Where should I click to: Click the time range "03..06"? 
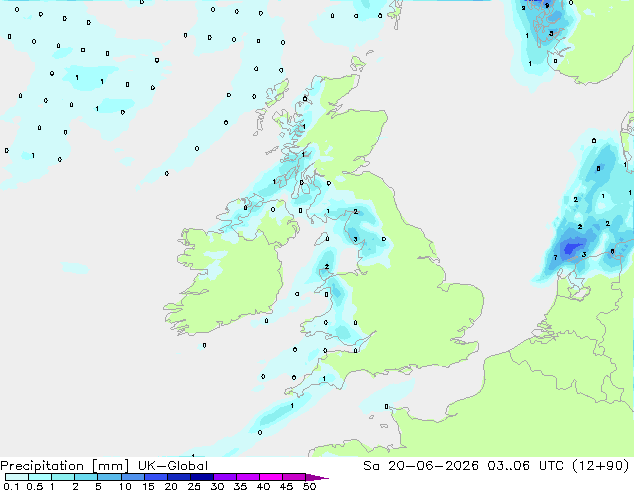508,466
